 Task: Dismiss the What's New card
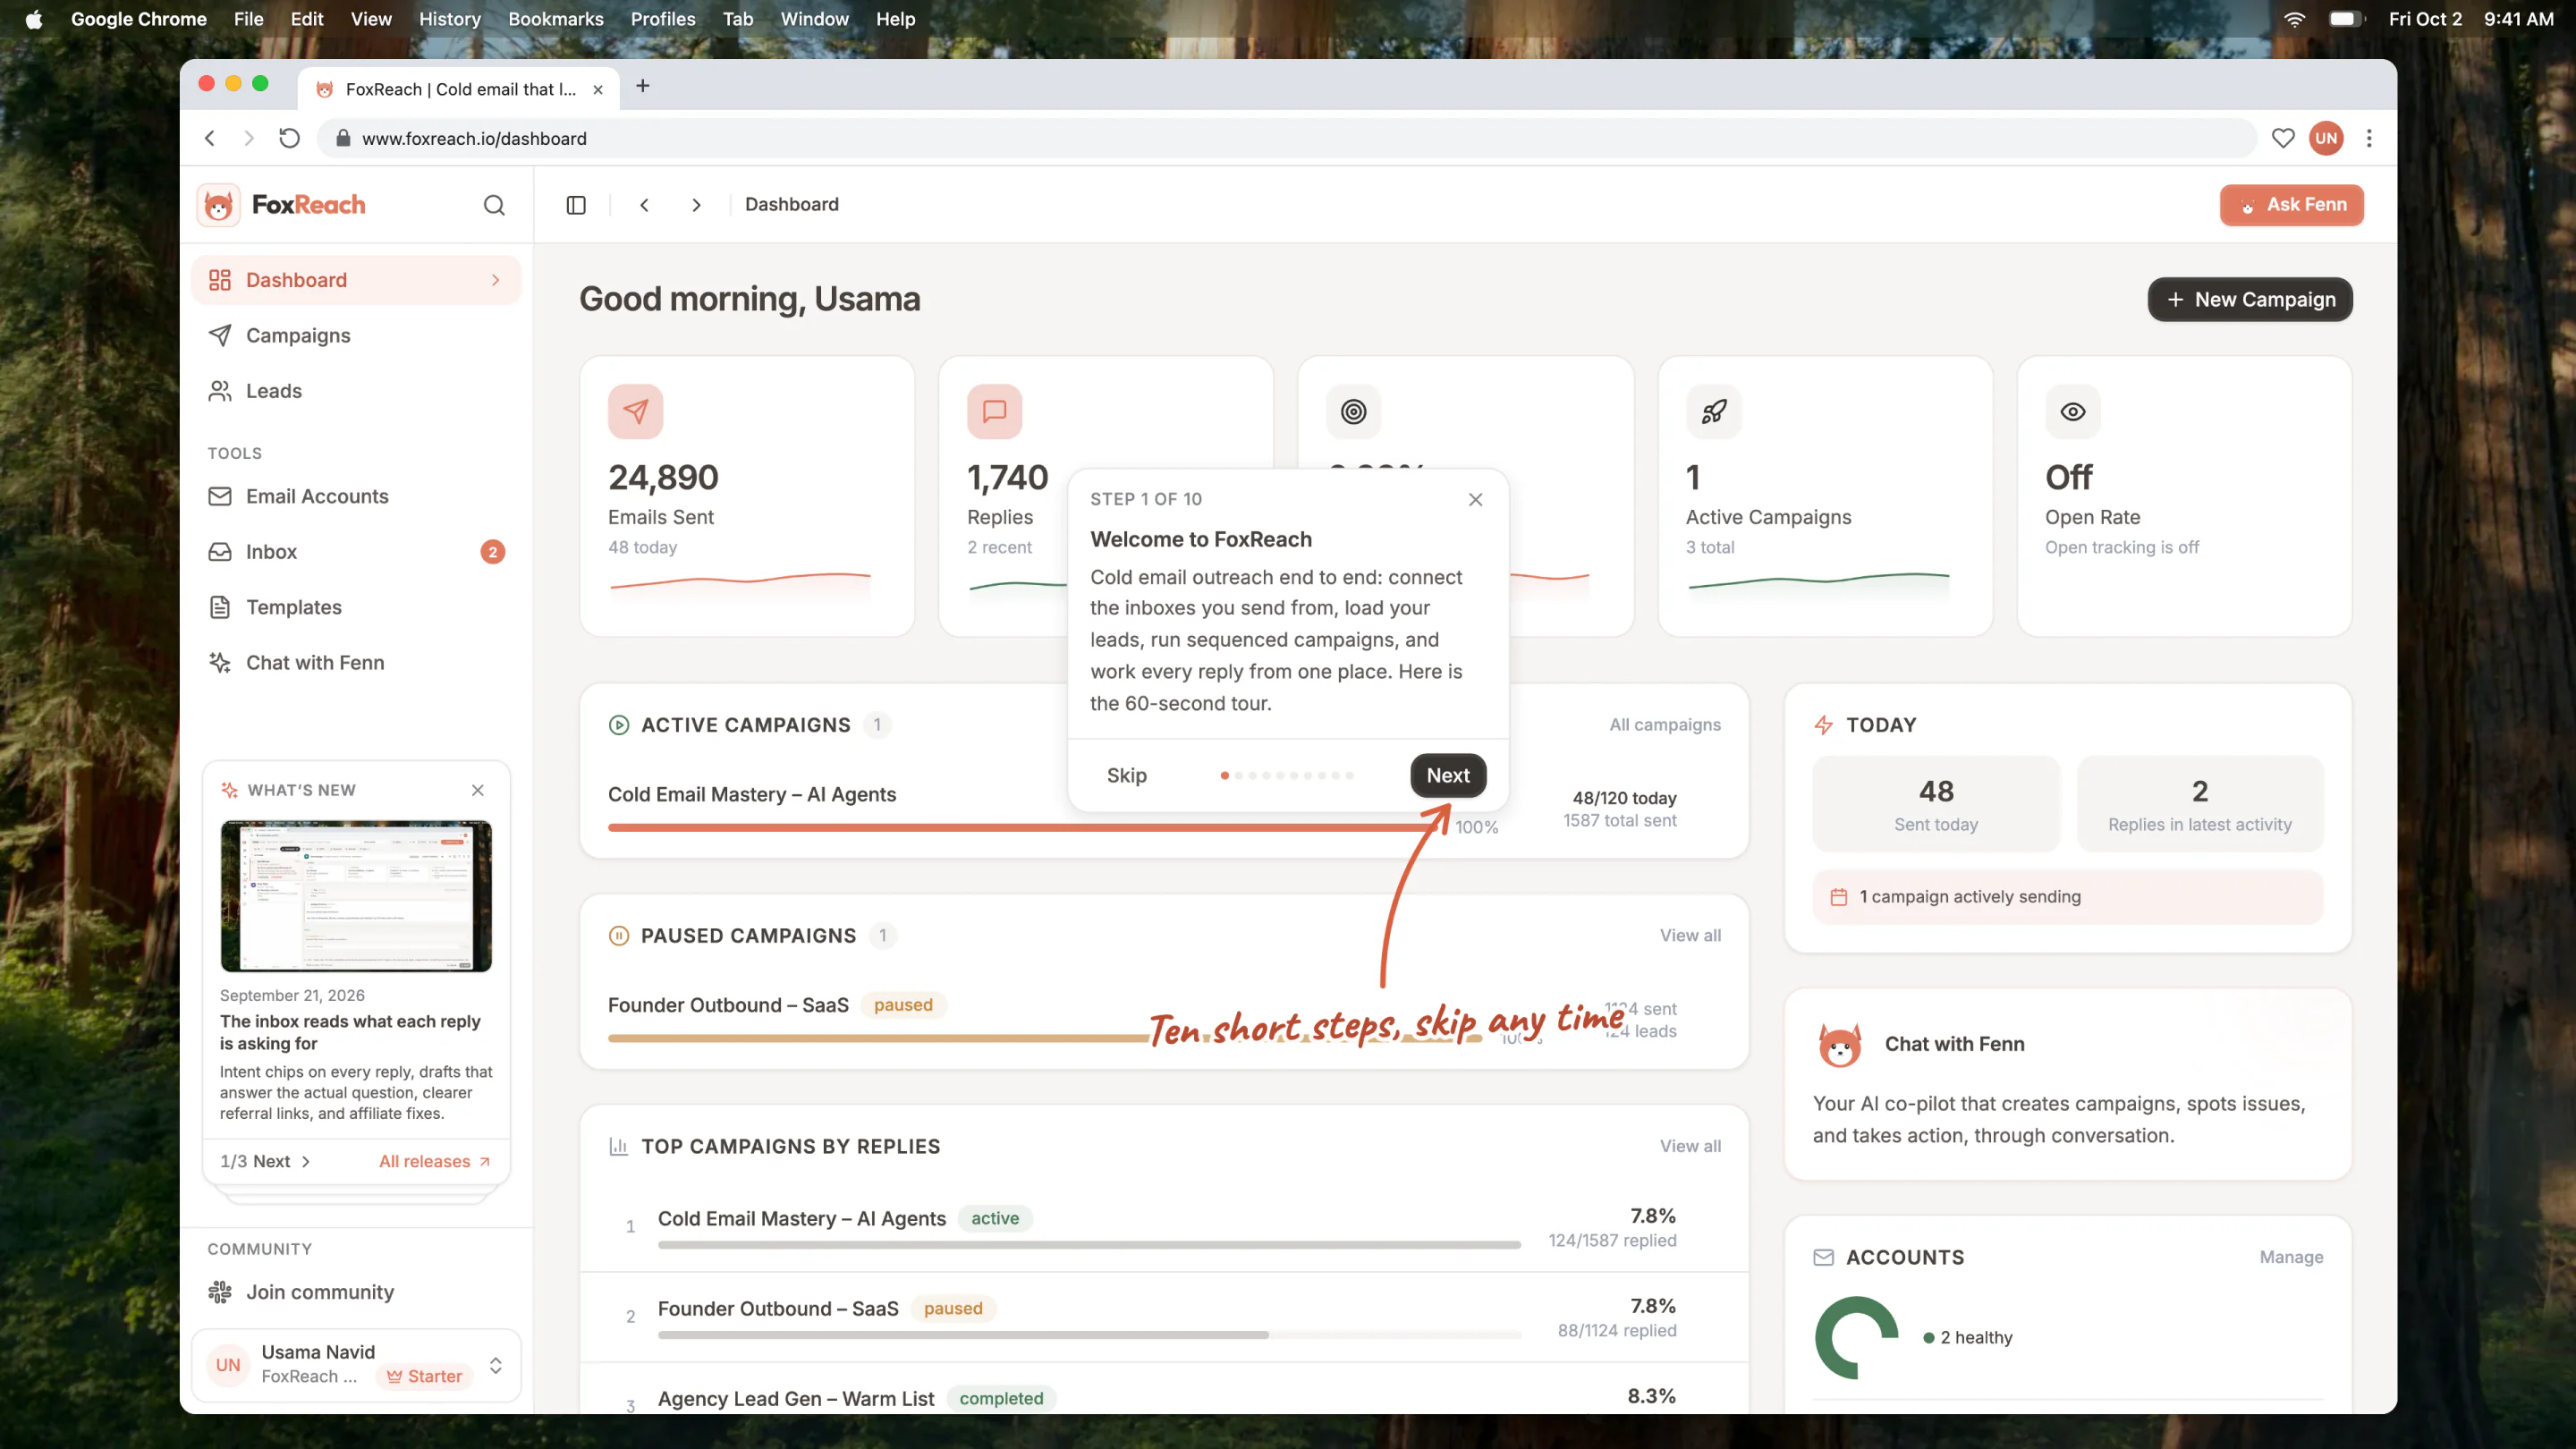[478, 790]
